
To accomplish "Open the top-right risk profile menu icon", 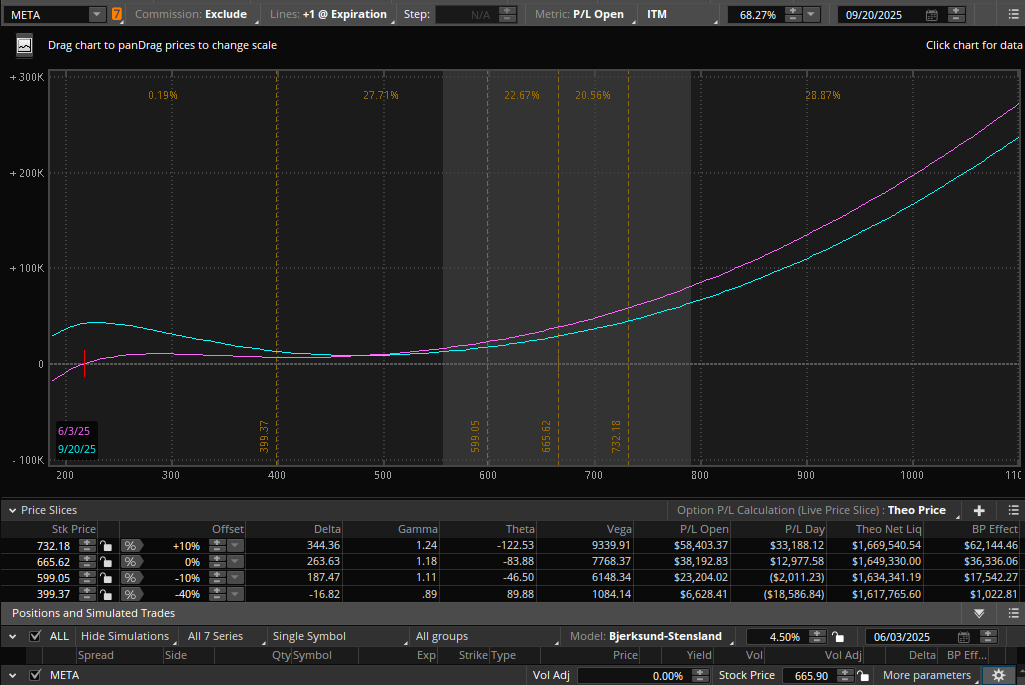I will tap(1012, 14).
